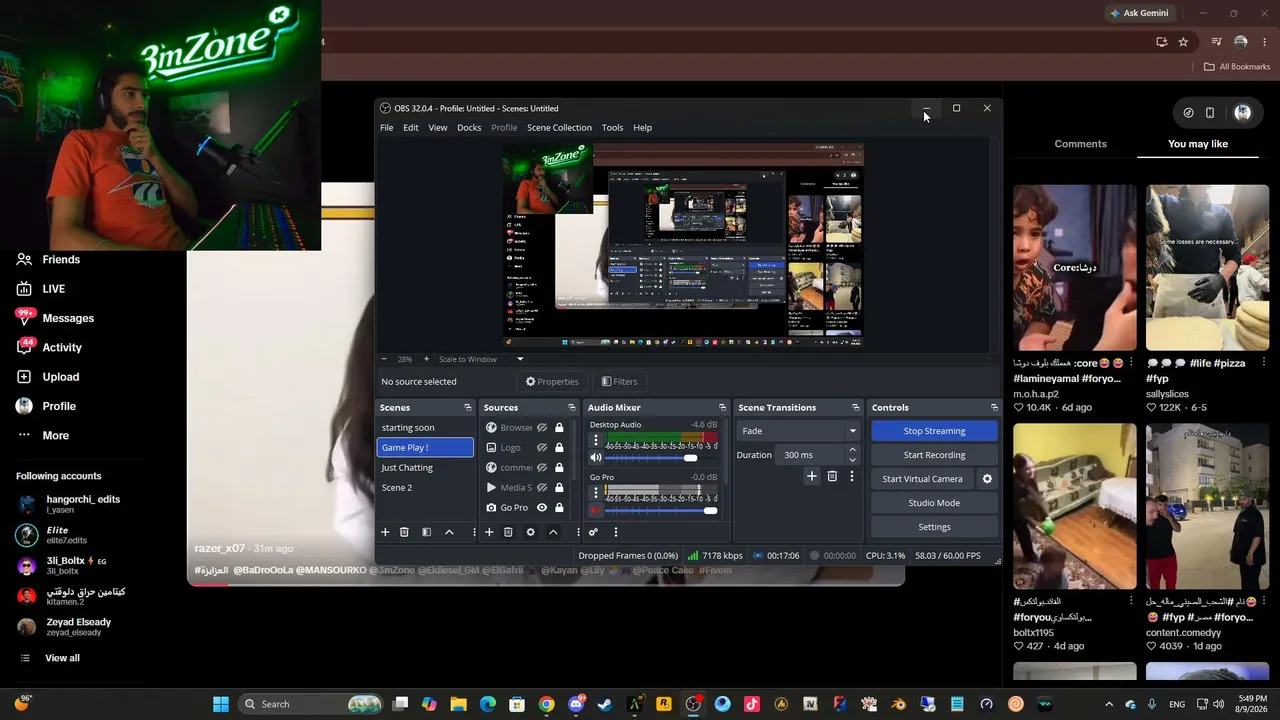Open Windows Start menu

[x=221, y=704]
